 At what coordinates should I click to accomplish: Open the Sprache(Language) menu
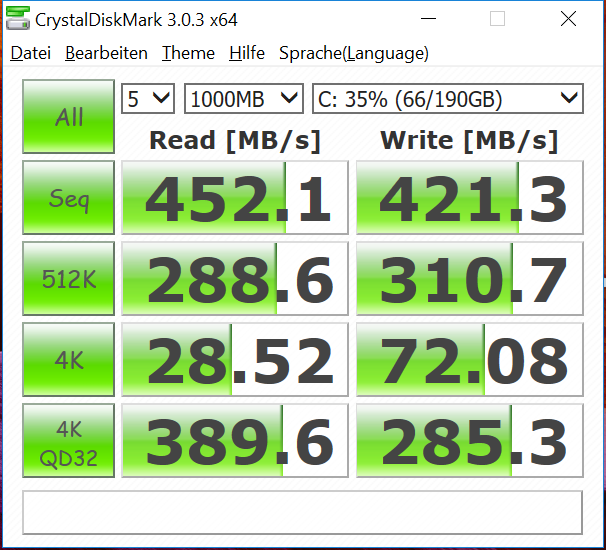click(354, 53)
